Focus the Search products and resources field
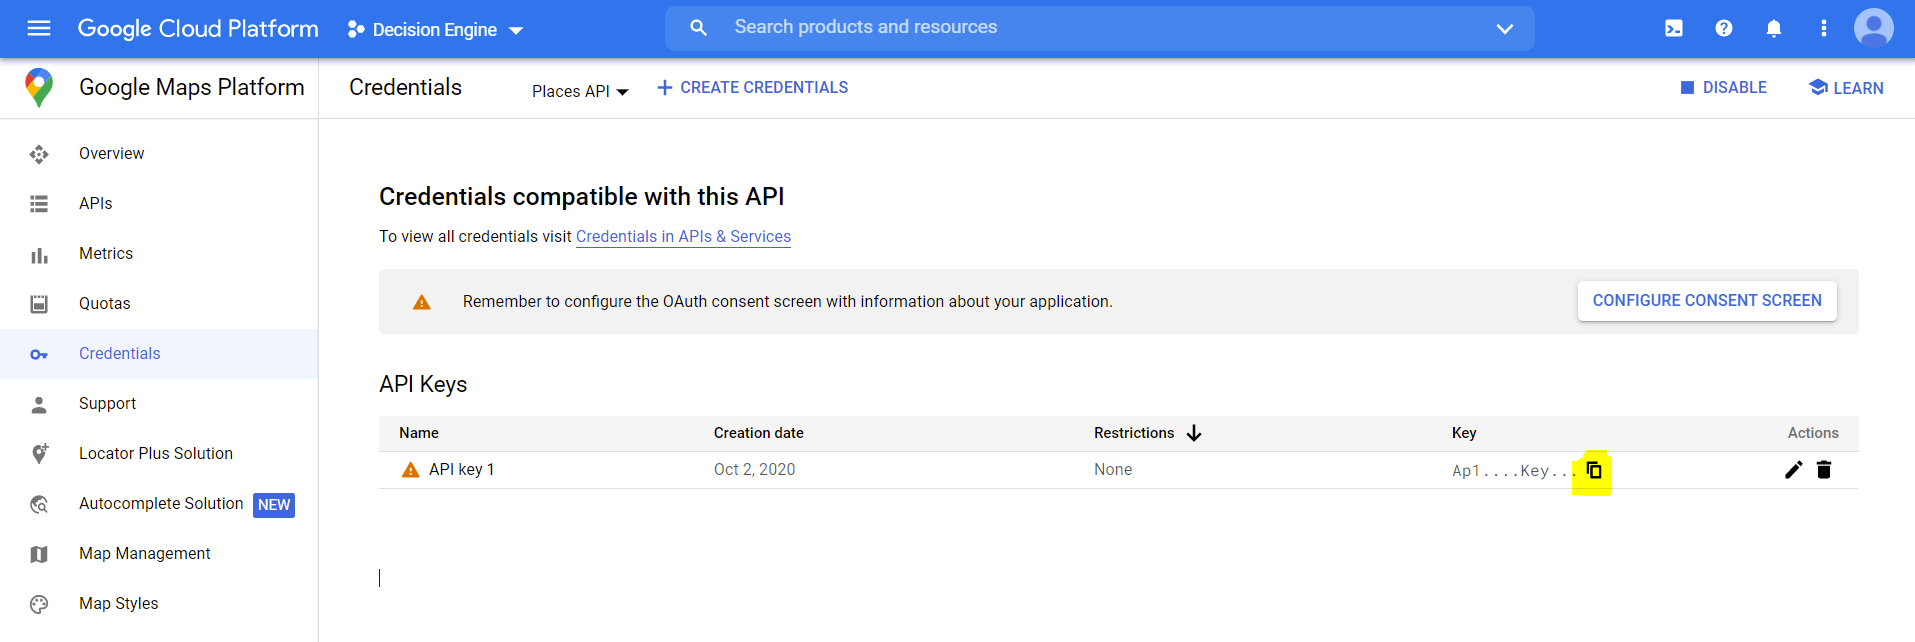The image size is (1915, 642). [x=1100, y=28]
